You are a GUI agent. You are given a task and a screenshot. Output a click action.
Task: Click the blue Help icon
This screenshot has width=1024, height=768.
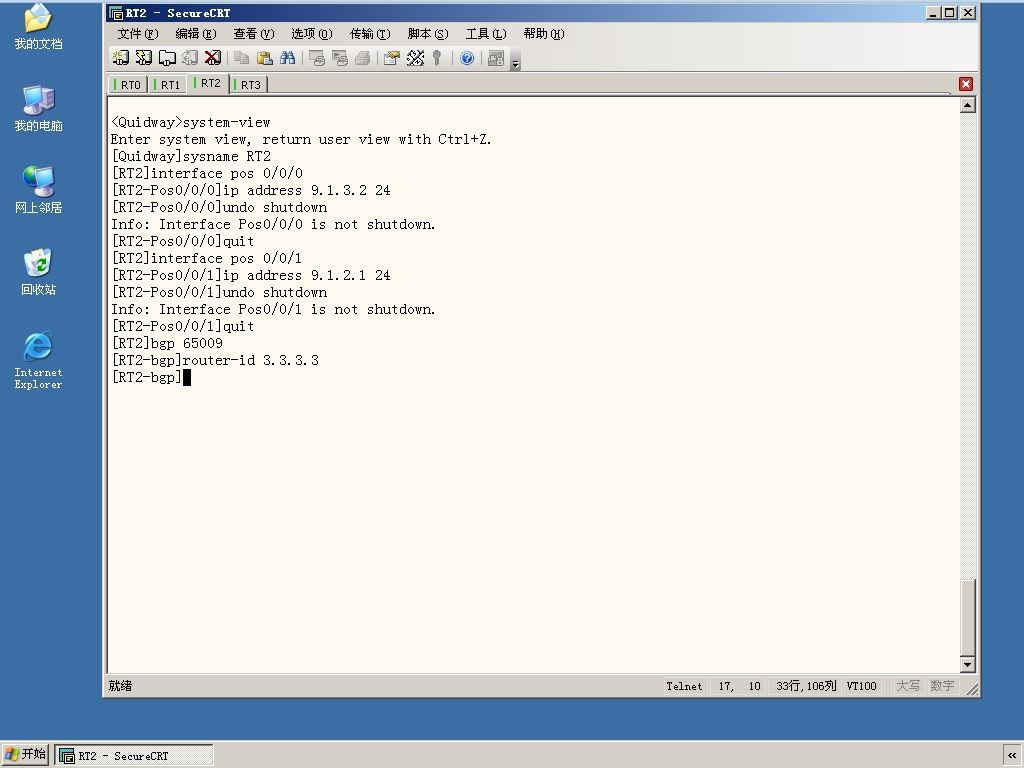467,58
